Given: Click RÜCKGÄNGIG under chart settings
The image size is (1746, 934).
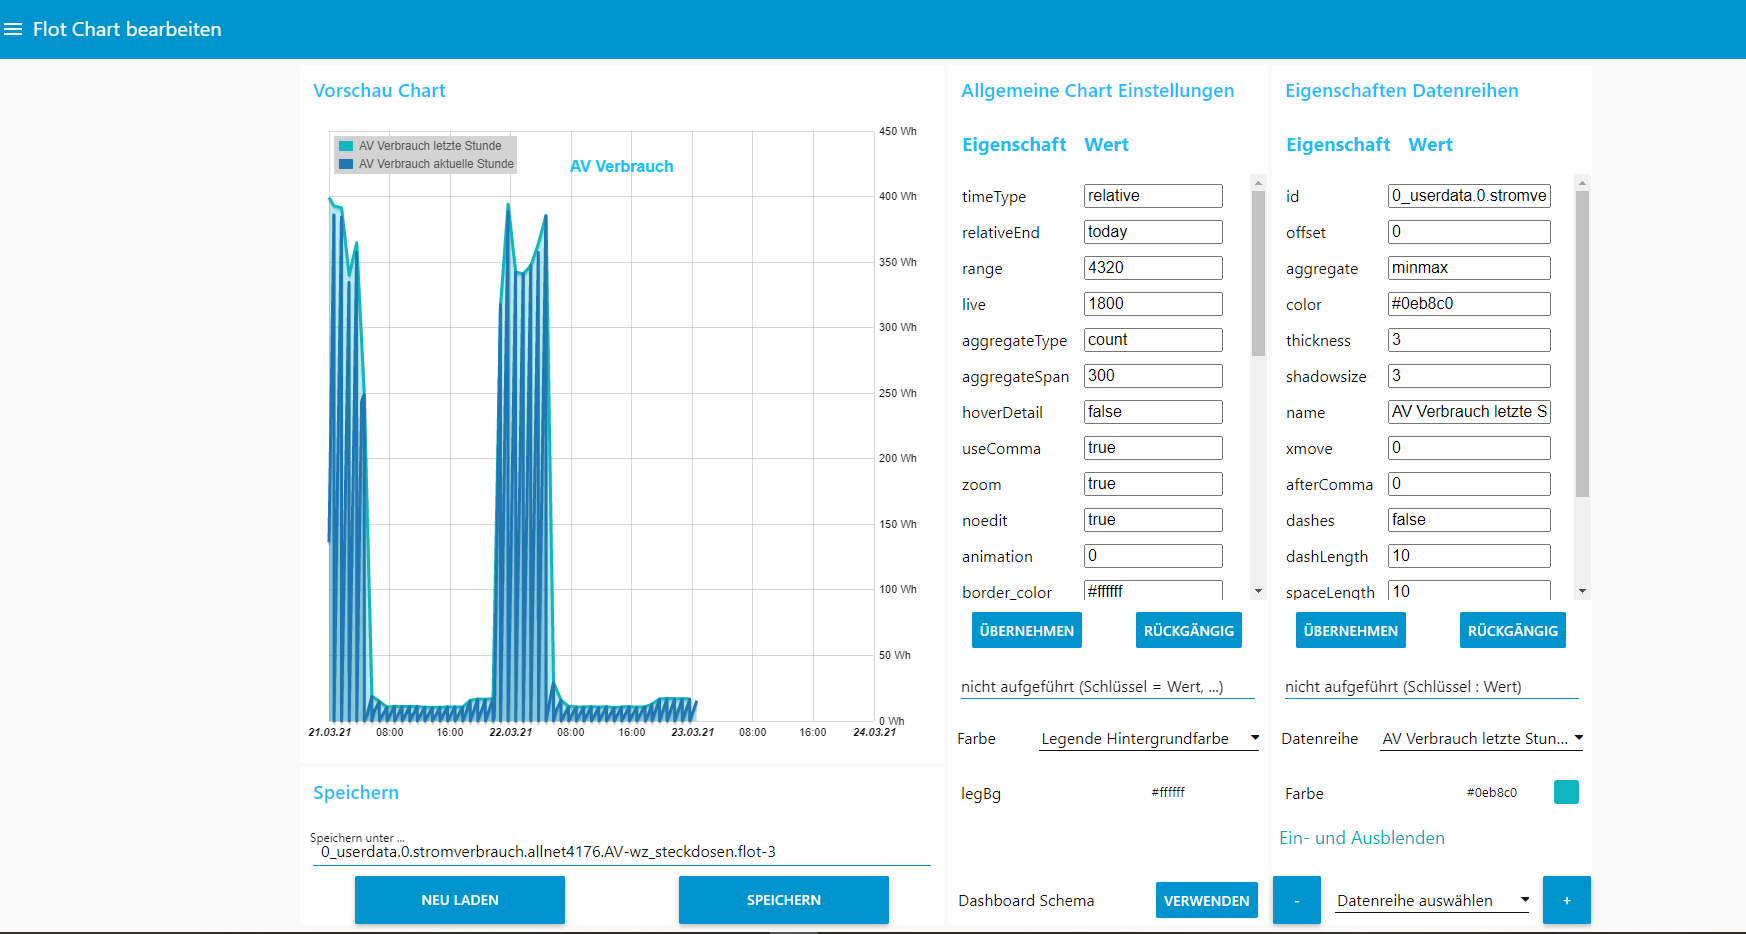Looking at the screenshot, I should 1189,630.
